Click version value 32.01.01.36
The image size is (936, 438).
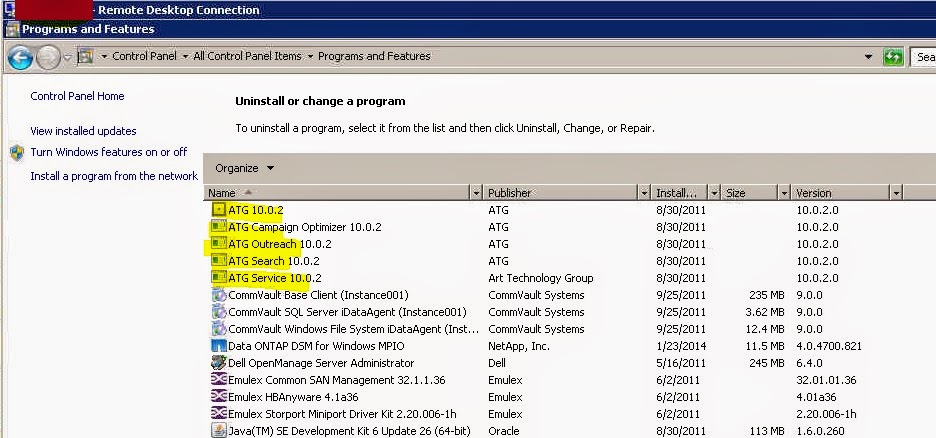click(826, 380)
